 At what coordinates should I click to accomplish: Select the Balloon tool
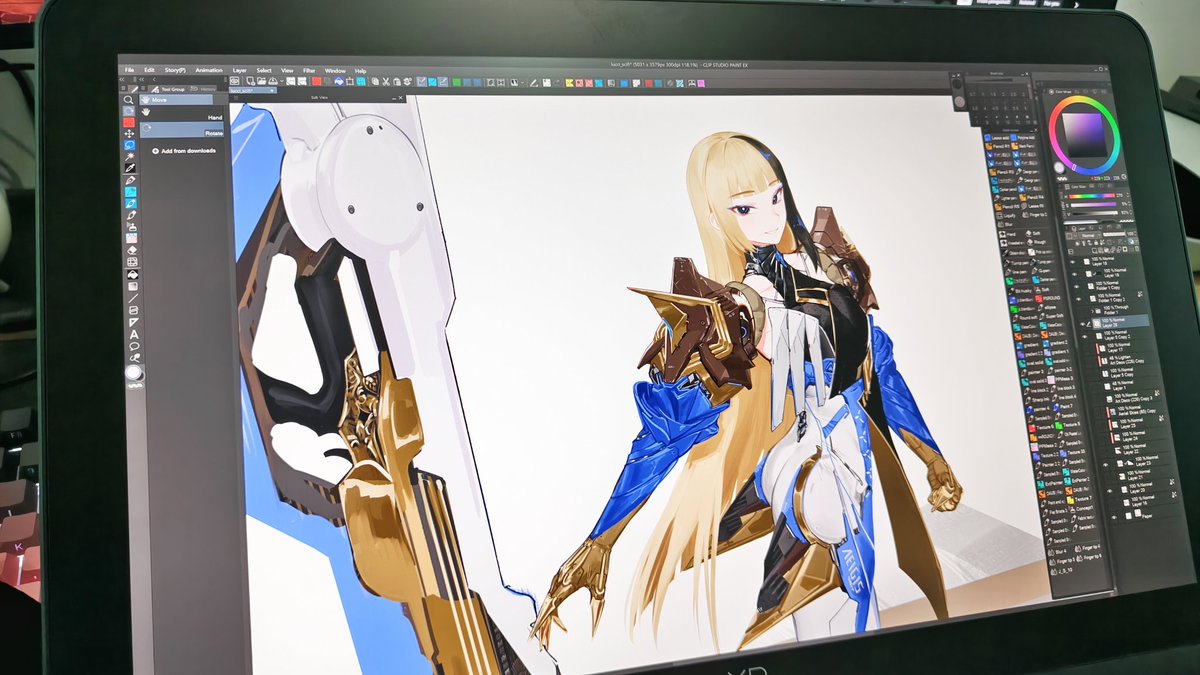tap(134, 346)
